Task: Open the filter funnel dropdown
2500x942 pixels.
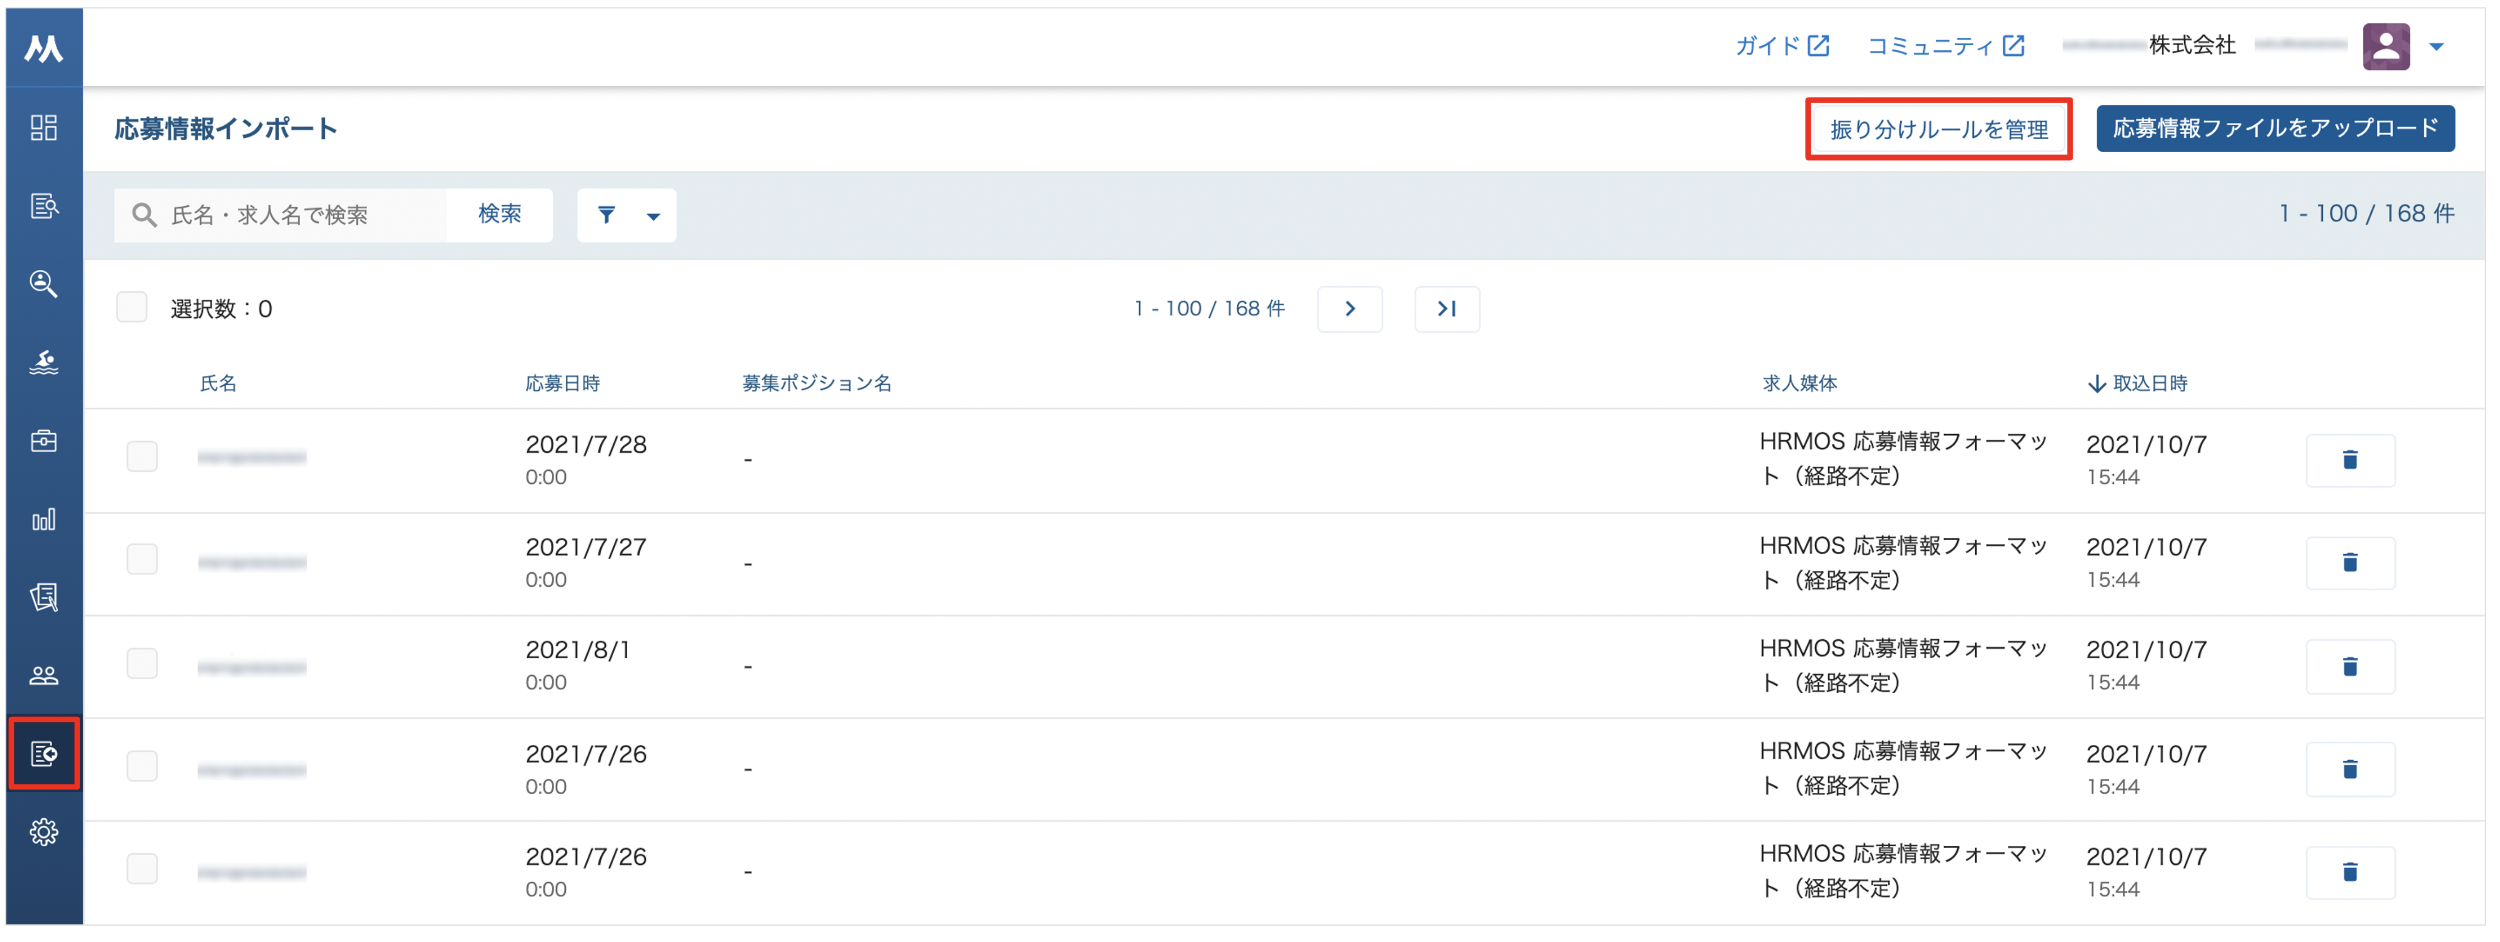Action: click(x=627, y=215)
